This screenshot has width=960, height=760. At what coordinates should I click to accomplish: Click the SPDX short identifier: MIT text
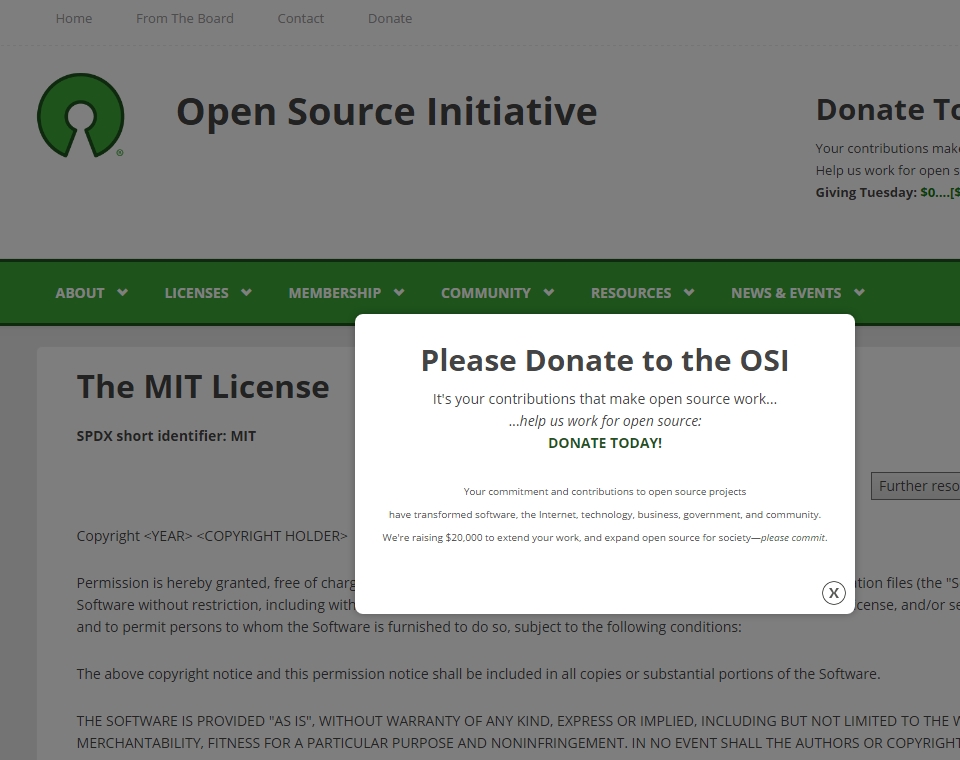click(x=167, y=436)
